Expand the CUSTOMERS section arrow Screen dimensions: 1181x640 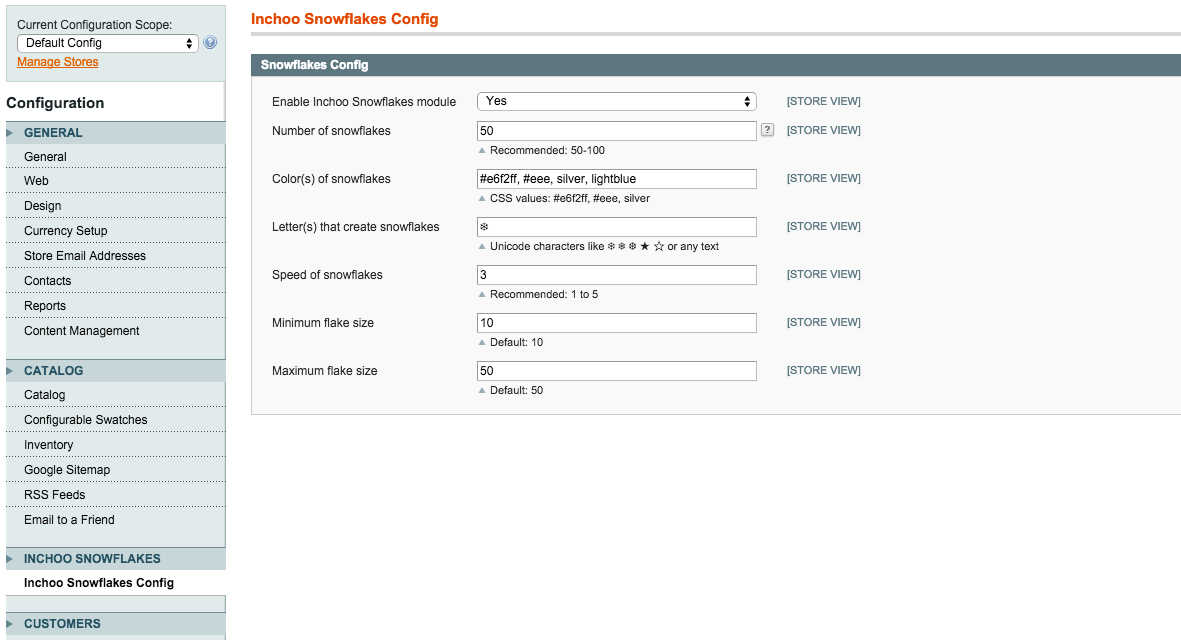coord(11,623)
